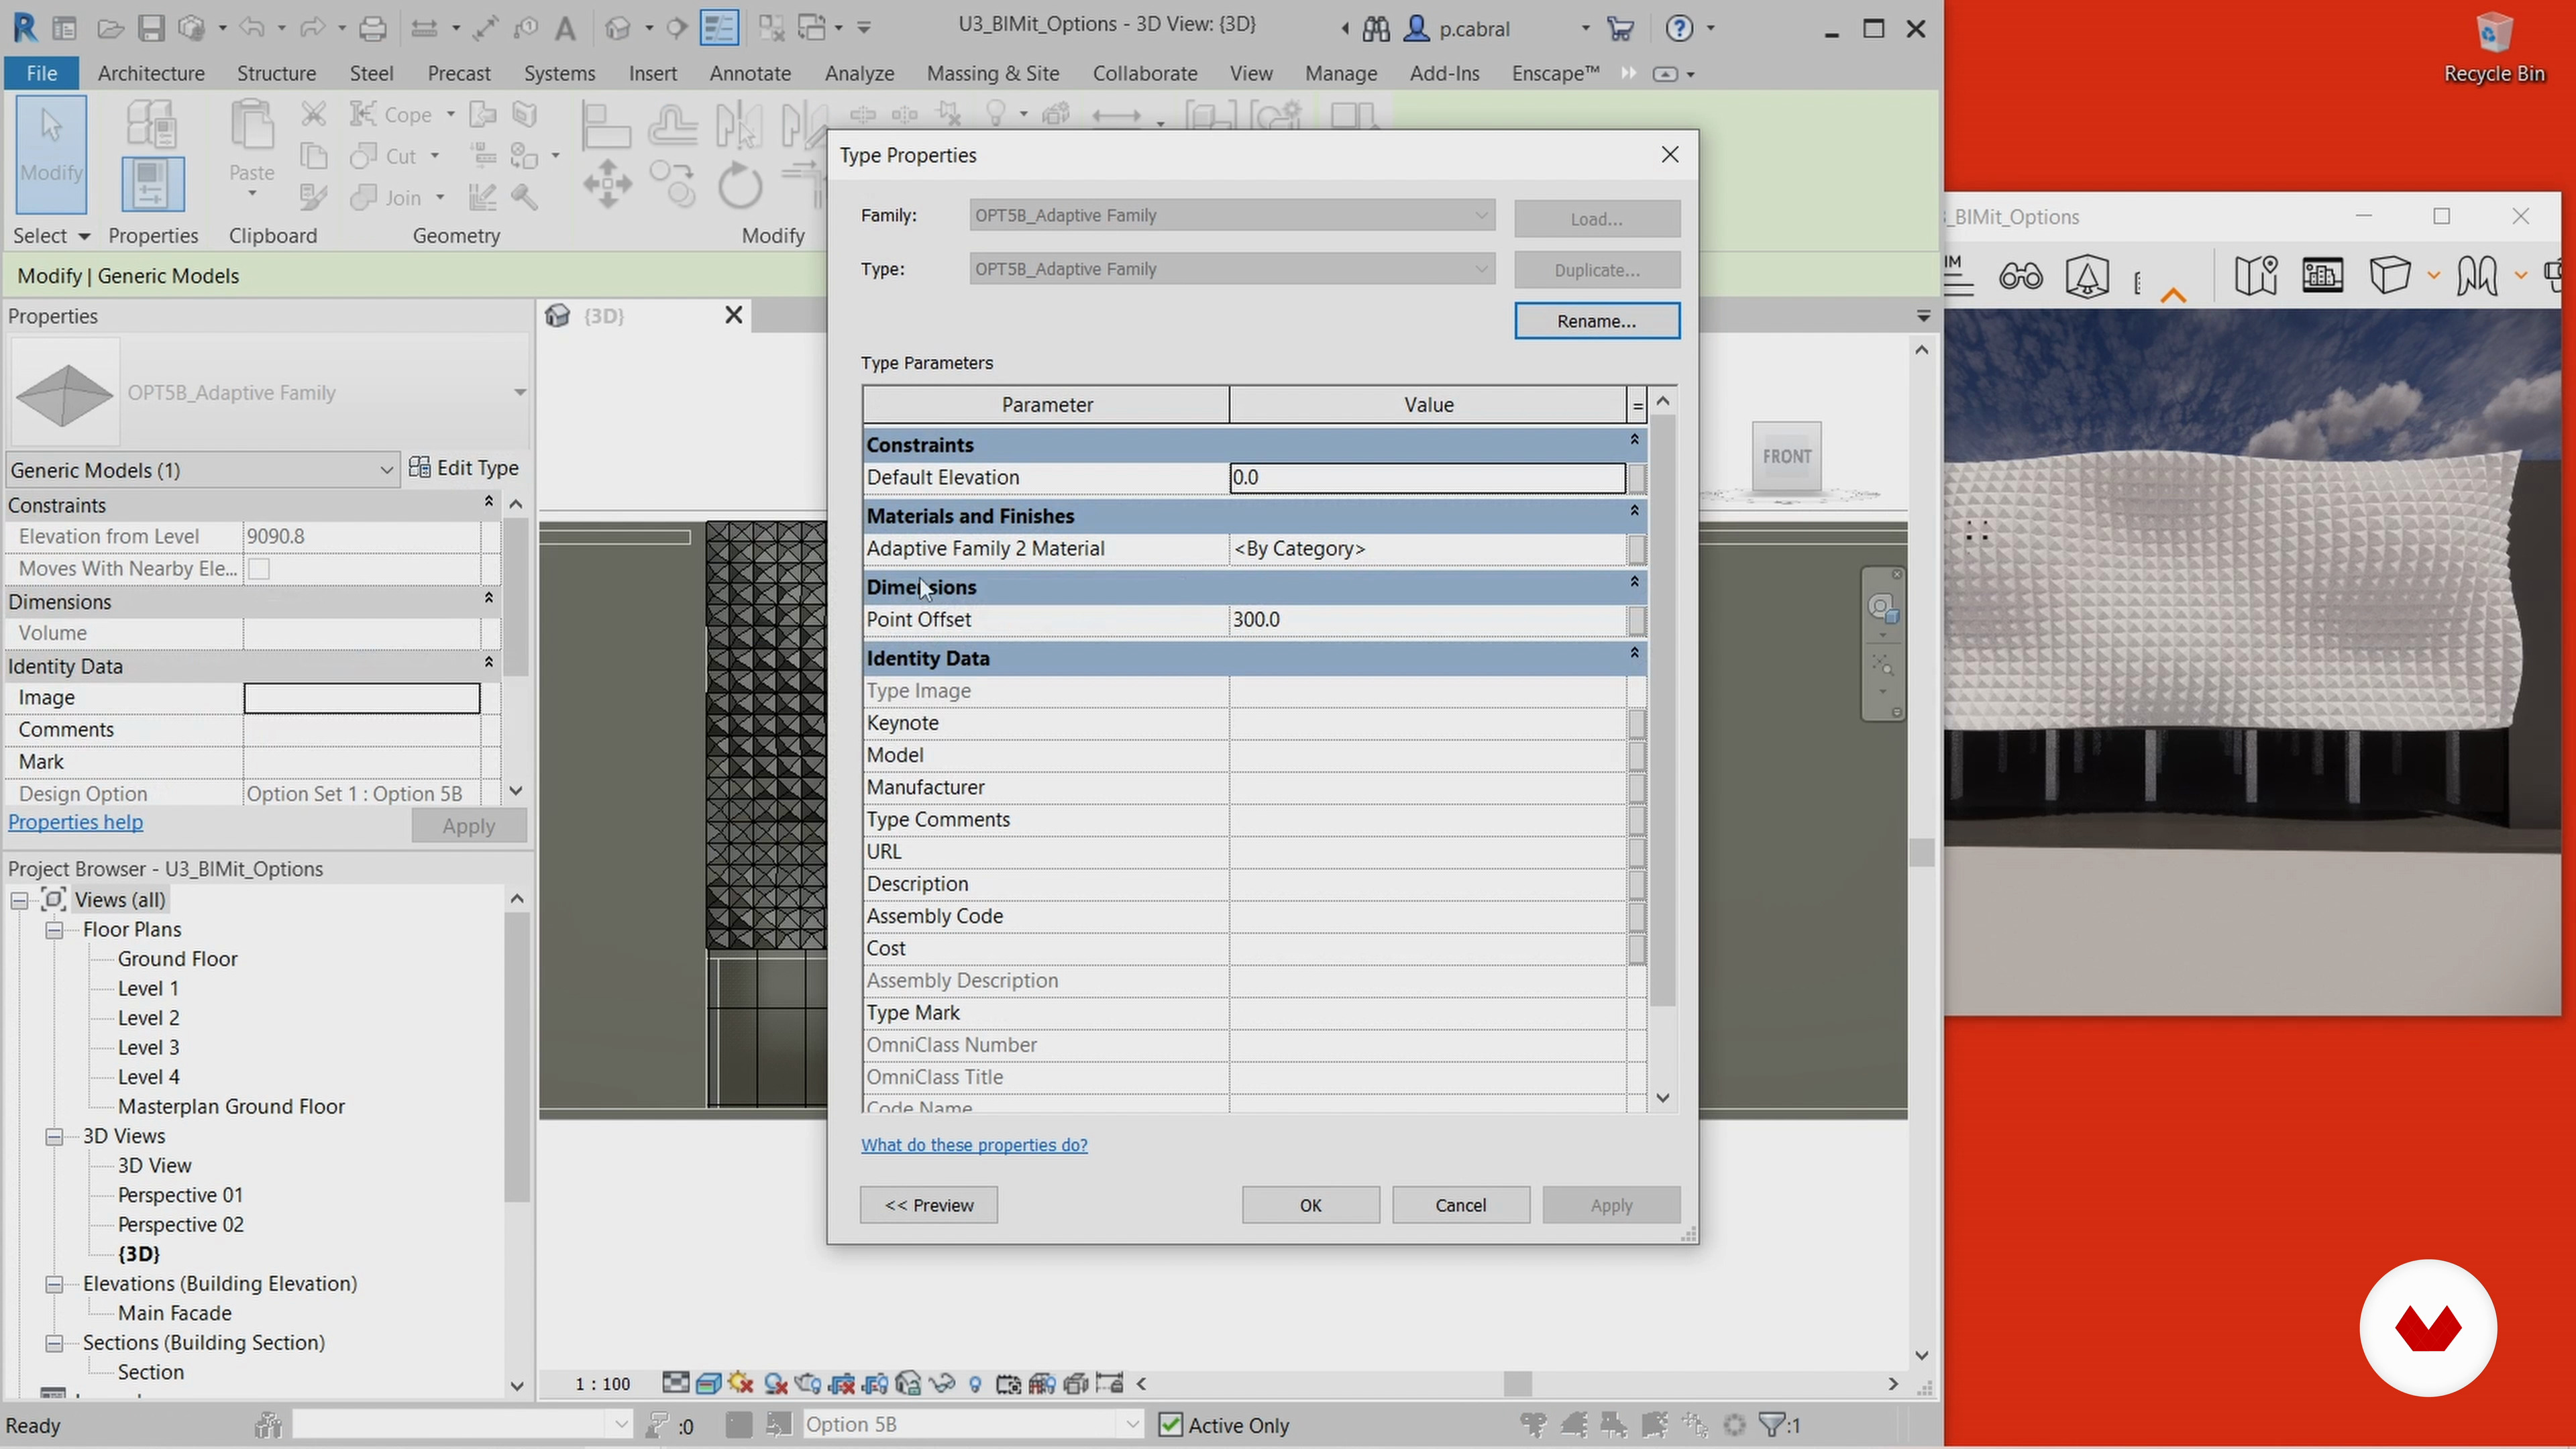Open What do these properties do link
2576x1449 pixels.
pyautogui.click(x=974, y=1145)
